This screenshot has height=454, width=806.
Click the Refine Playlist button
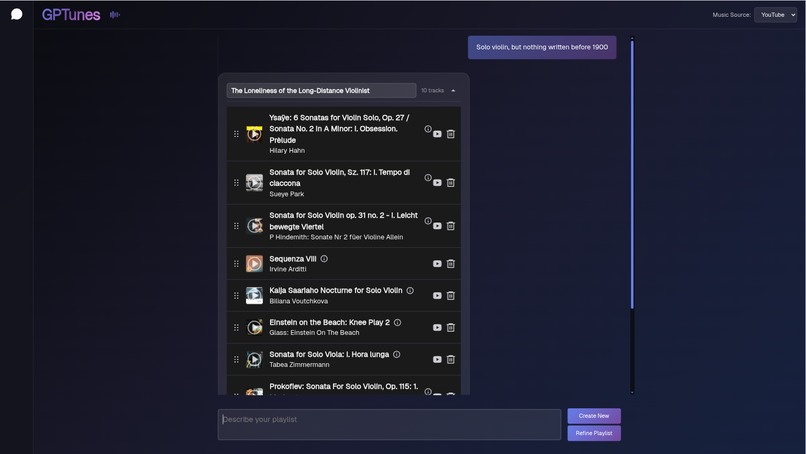594,433
